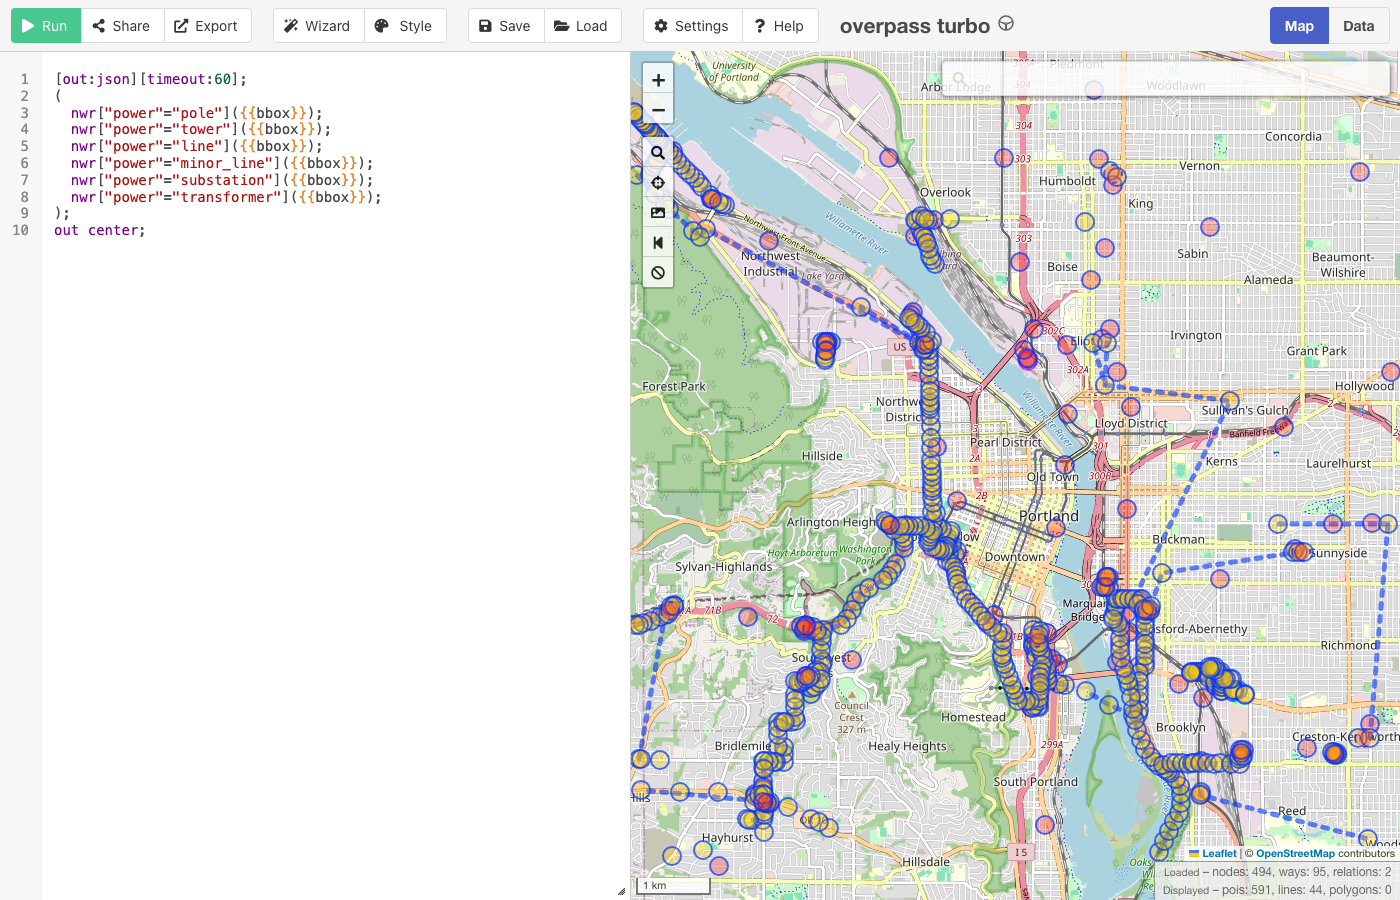Viewport: 1400px width, 900px height.
Task: Switch to the Map tab
Action: (1299, 26)
